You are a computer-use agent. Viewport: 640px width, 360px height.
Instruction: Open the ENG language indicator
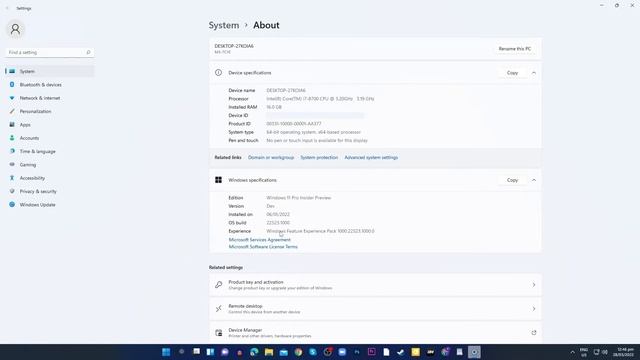click(584, 352)
